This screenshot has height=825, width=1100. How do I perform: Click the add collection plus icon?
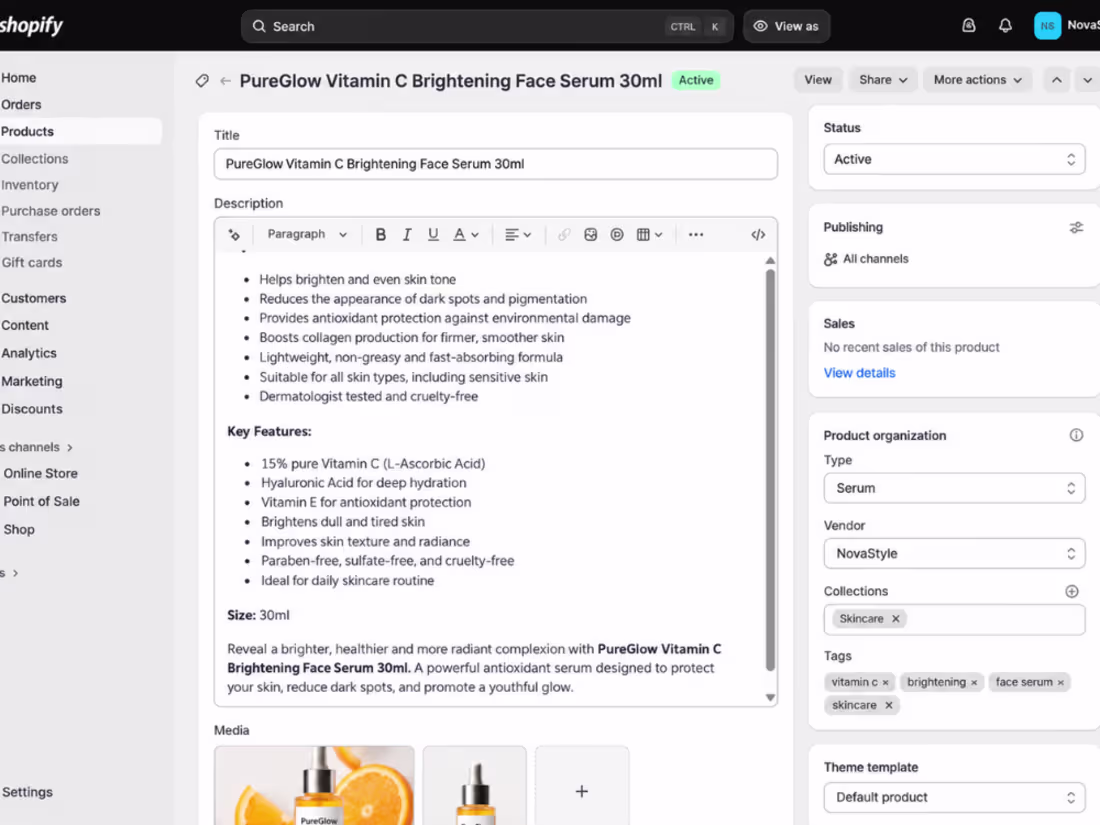pos(1072,591)
